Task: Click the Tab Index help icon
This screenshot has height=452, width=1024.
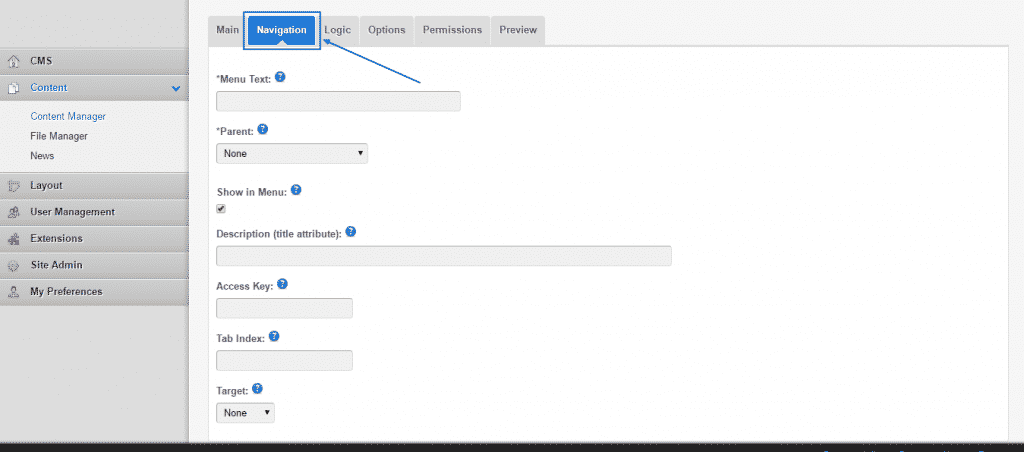Action: [274, 336]
